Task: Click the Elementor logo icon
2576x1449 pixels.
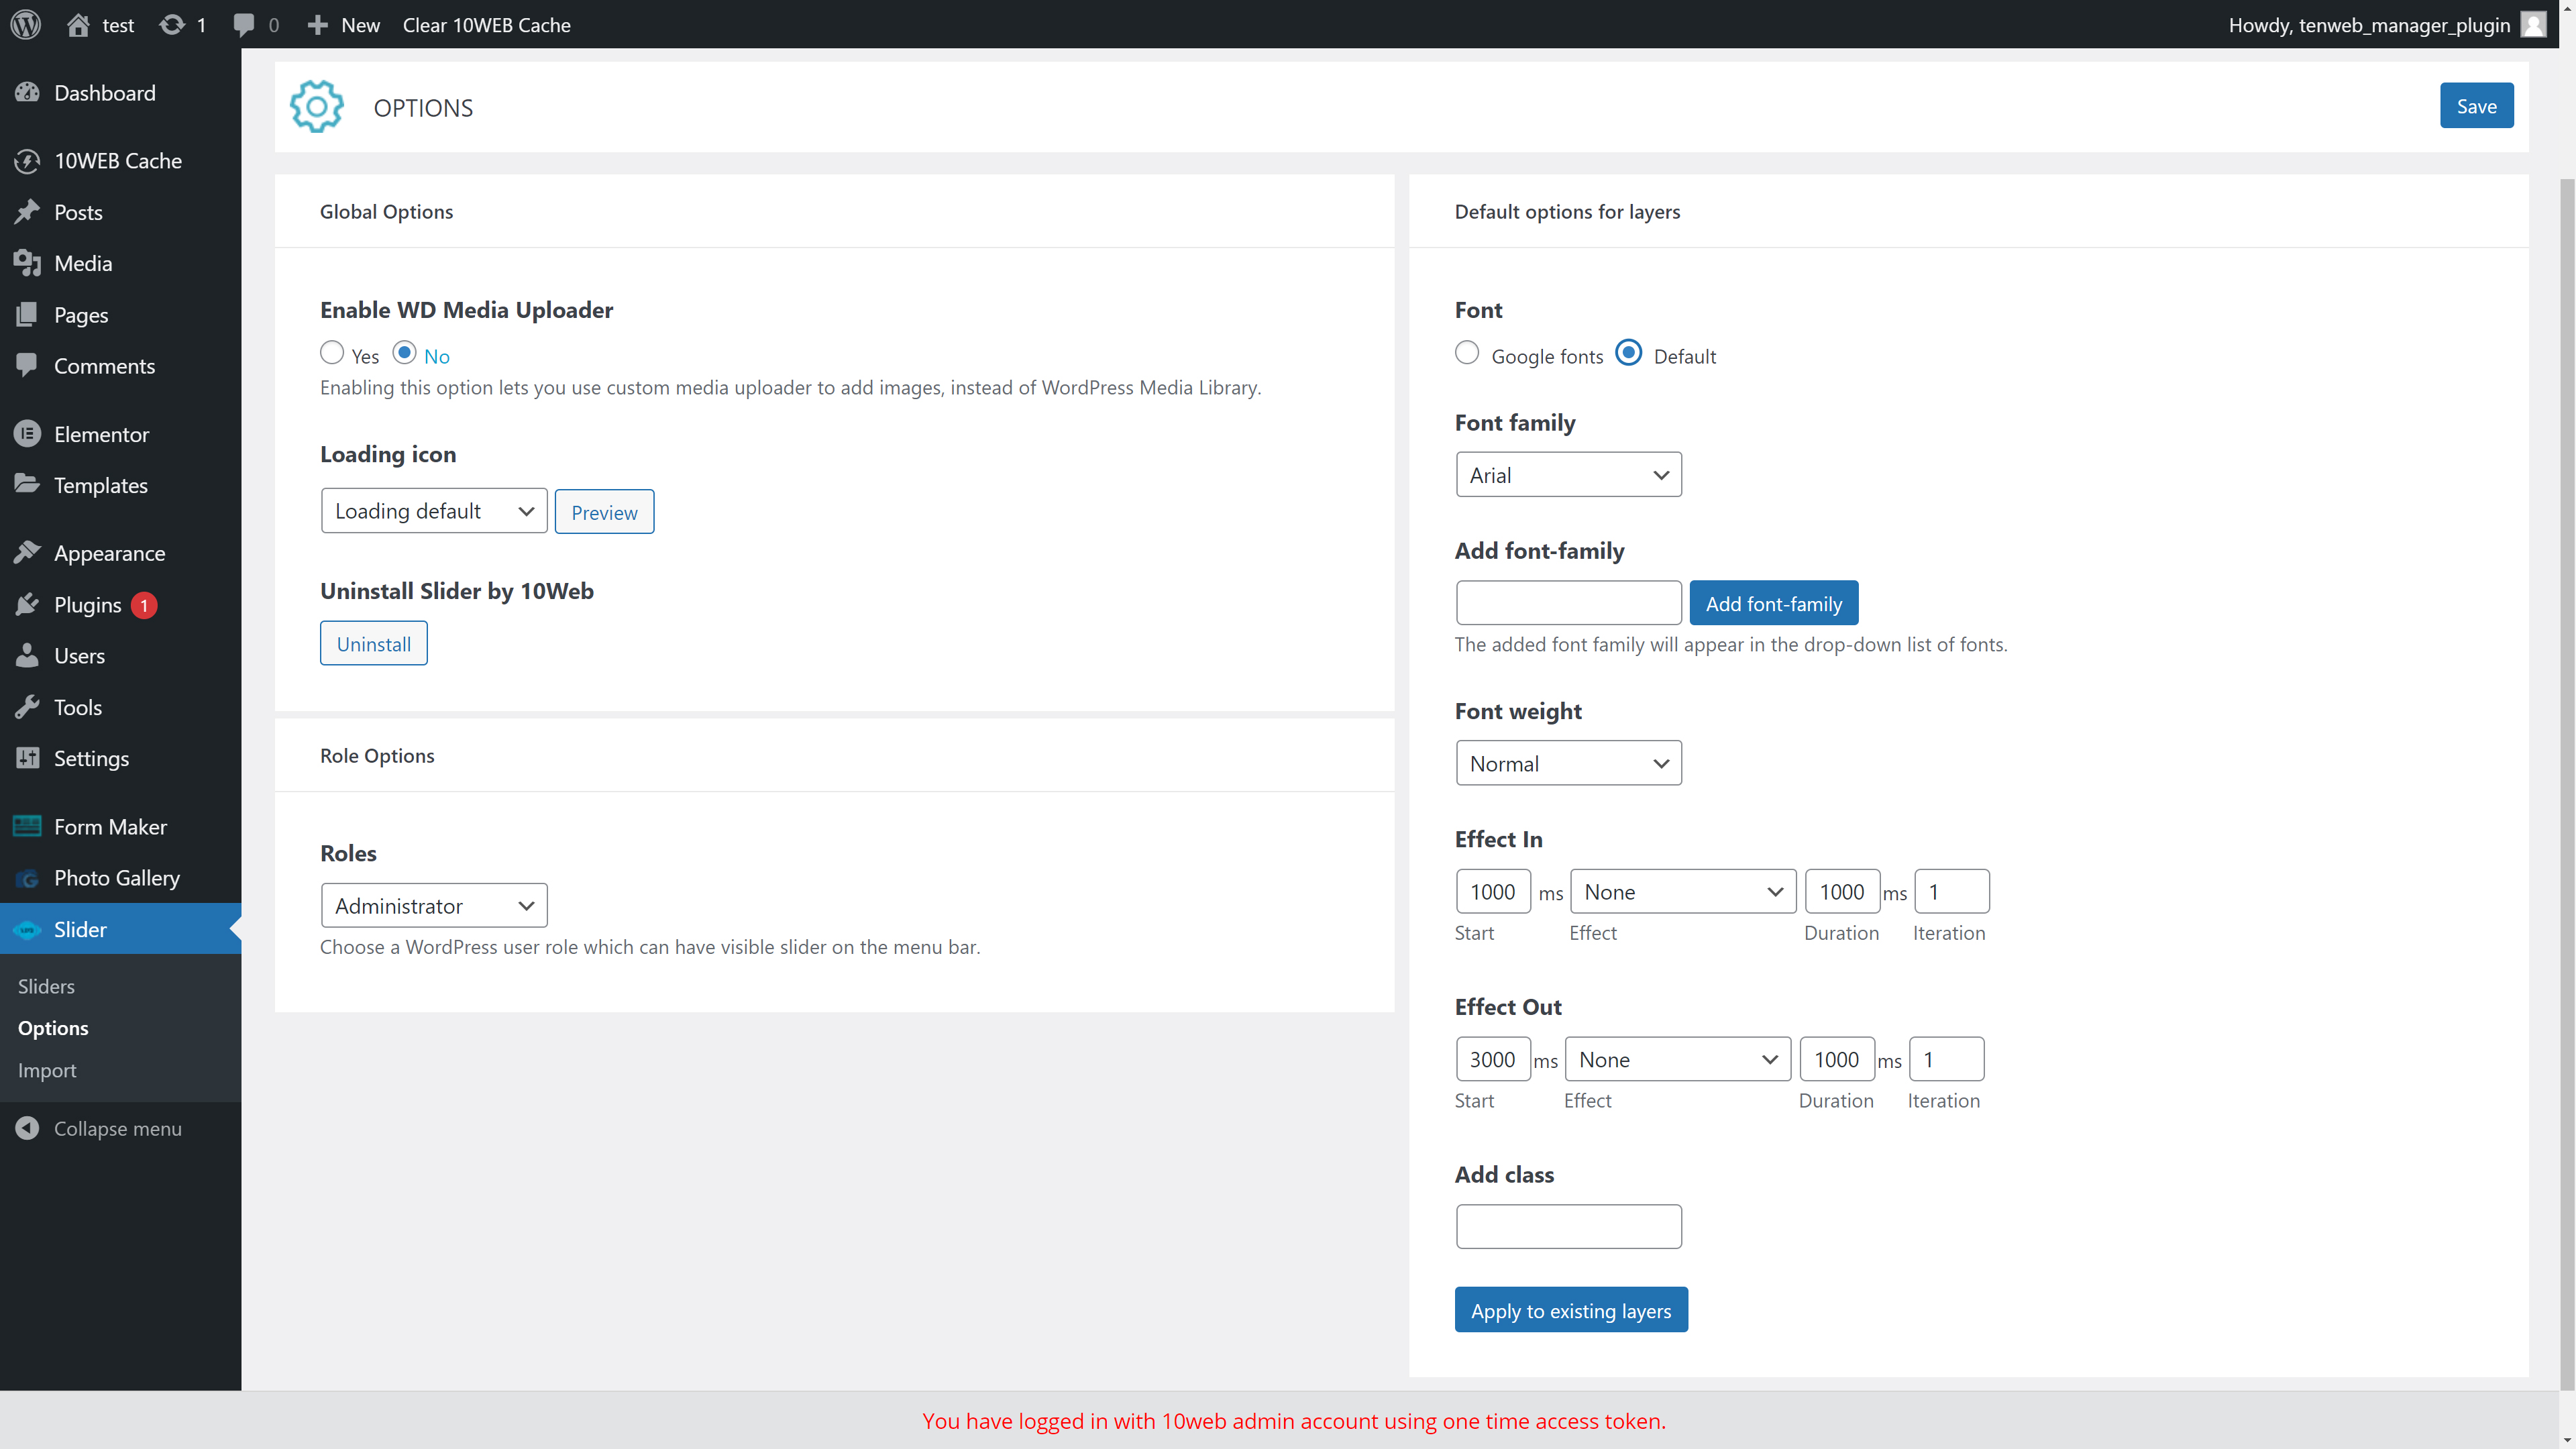Action: 27,433
